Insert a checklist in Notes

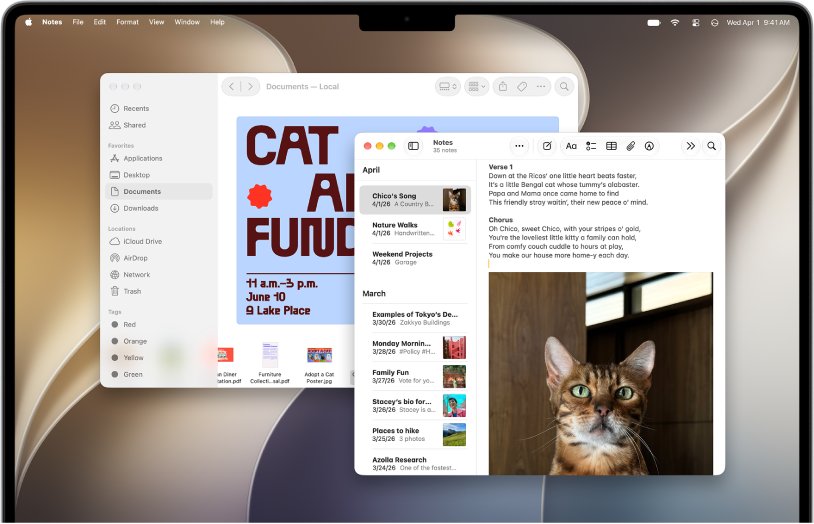click(591, 146)
